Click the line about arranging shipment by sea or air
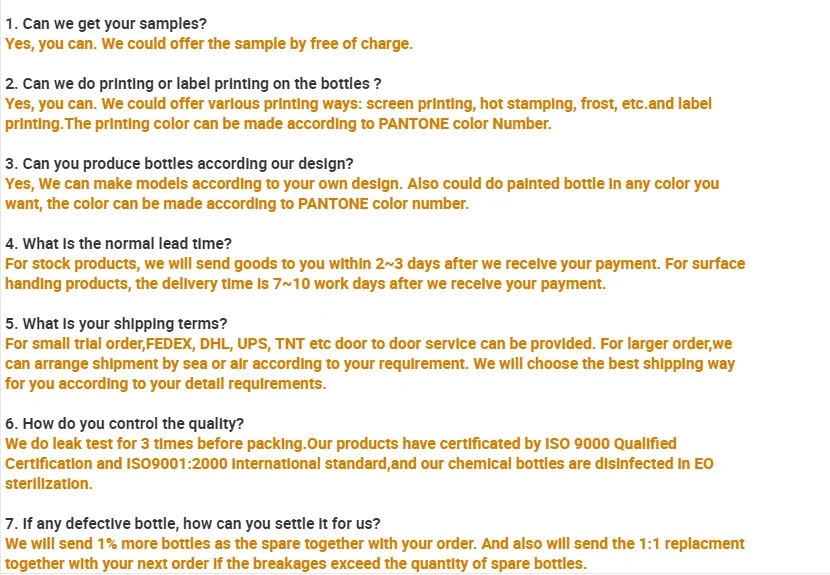This screenshot has height=575, width=830. (369, 364)
